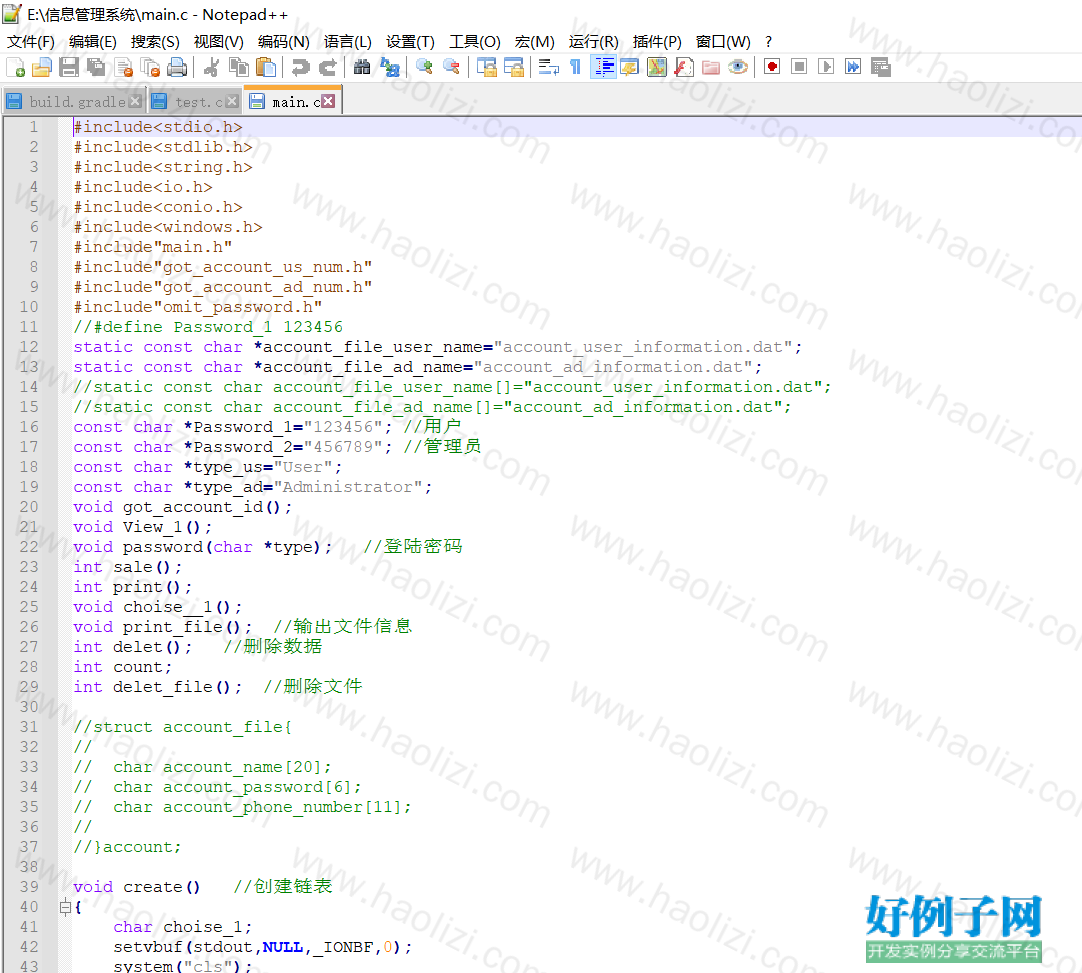This screenshot has width=1082, height=973.
Task: Click the Open file folder icon
Action: click(x=42, y=67)
